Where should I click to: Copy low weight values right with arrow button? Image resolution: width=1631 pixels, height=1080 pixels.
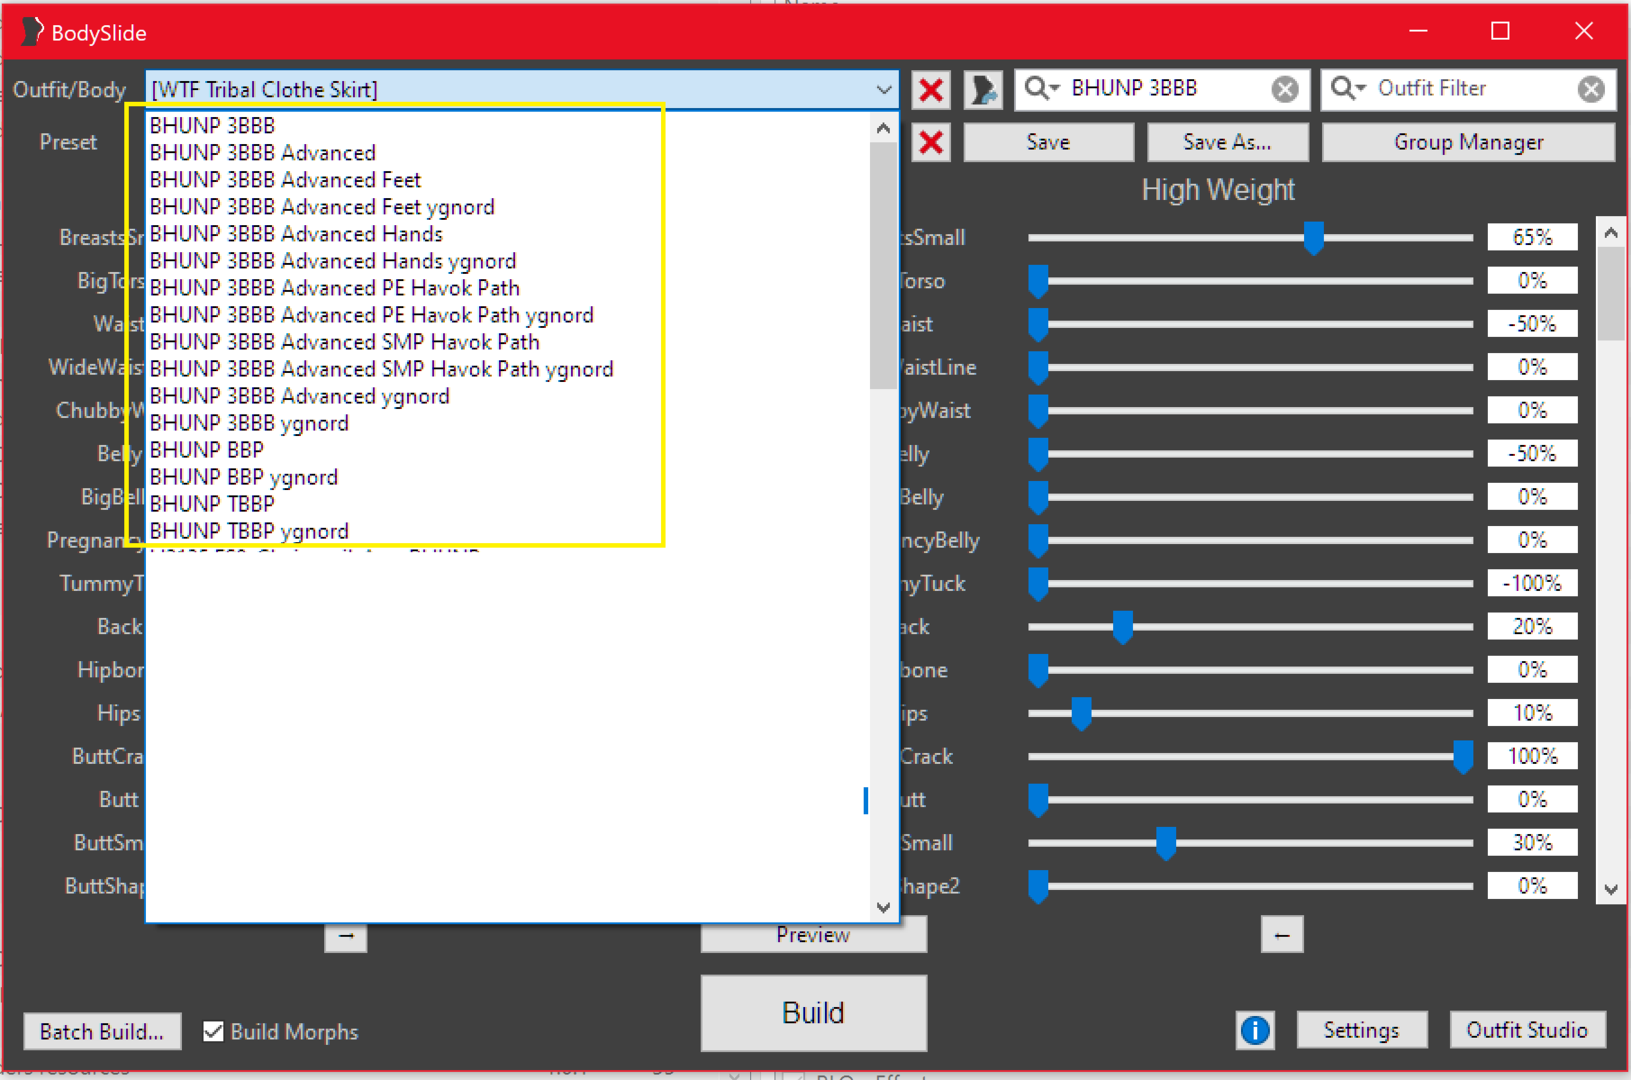tap(346, 936)
